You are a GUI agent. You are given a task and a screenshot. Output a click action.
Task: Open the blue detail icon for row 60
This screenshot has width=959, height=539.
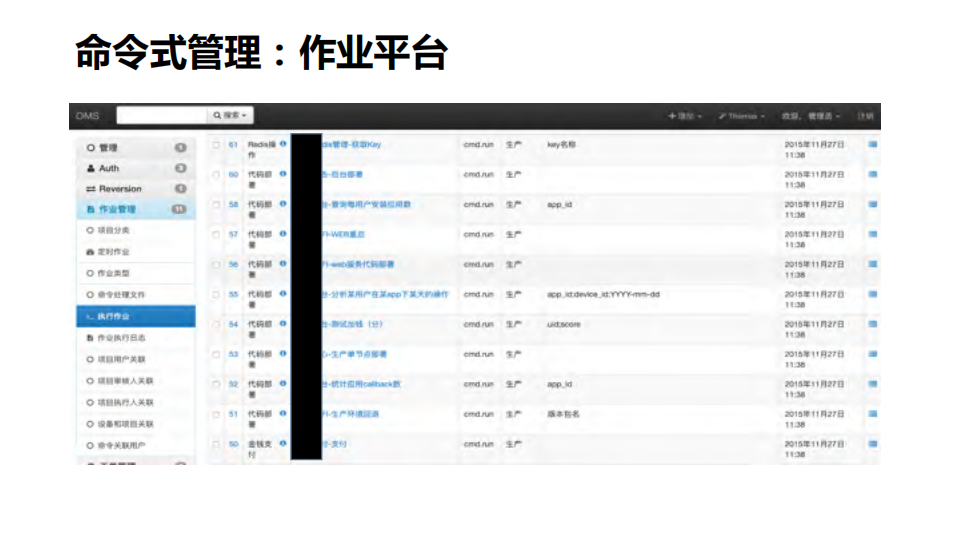tap(873, 174)
